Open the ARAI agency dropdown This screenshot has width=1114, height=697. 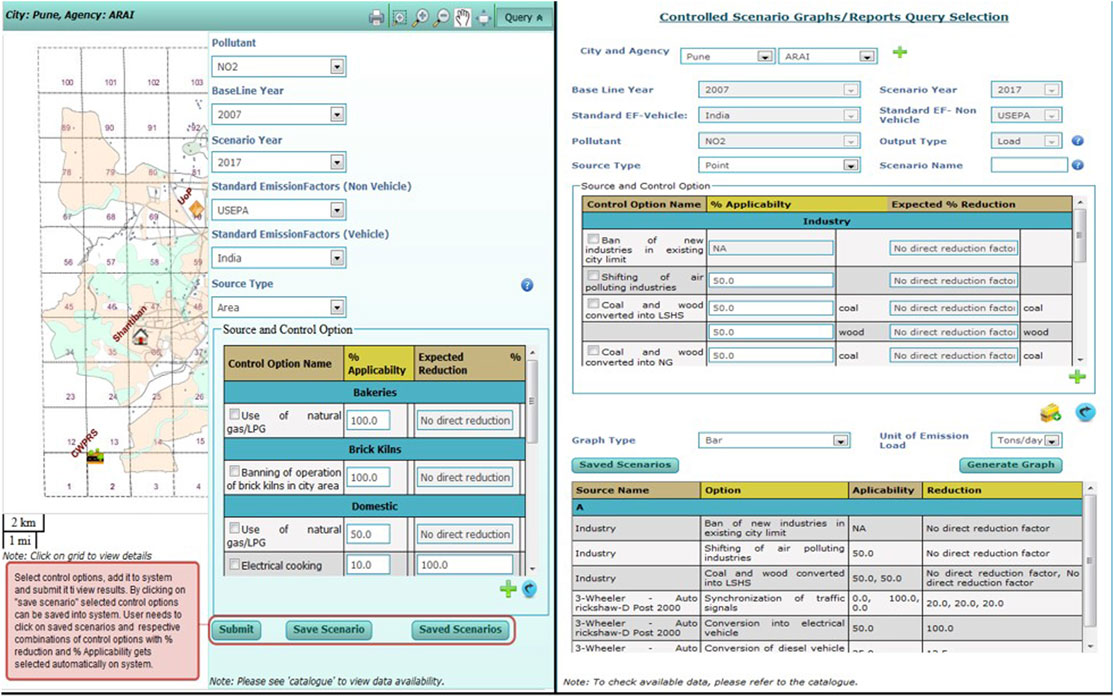828,56
